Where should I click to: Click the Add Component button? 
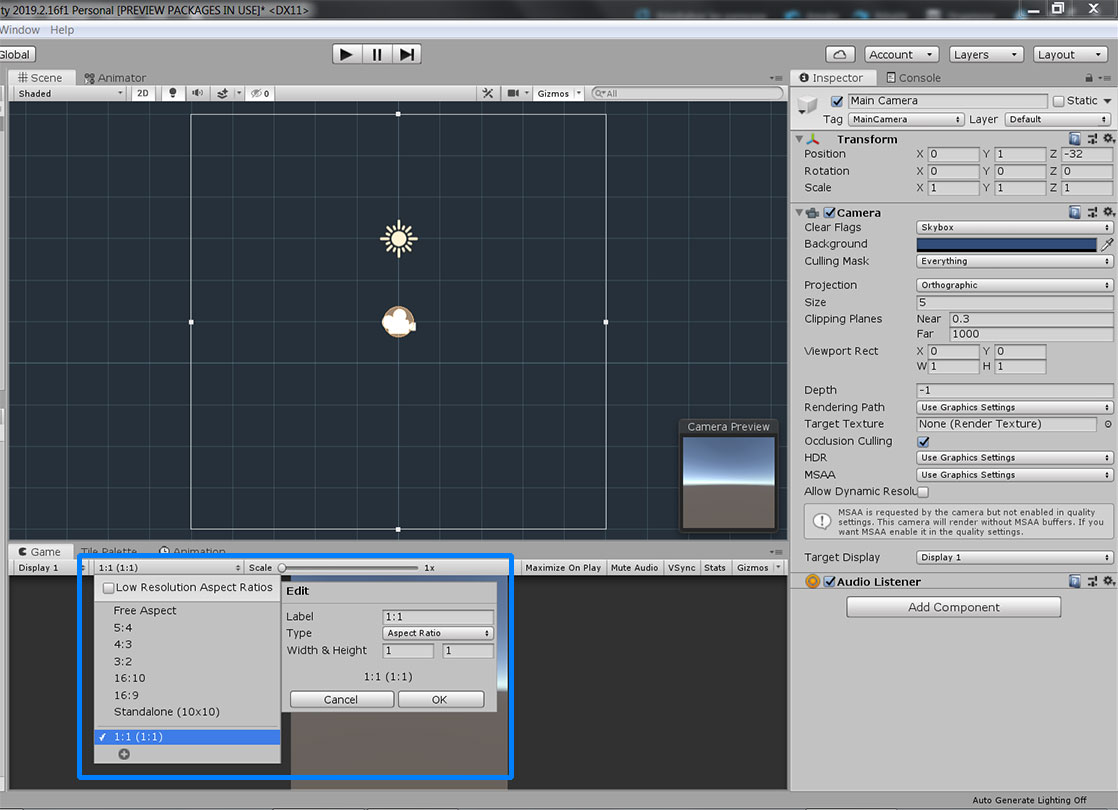[953, 607]
